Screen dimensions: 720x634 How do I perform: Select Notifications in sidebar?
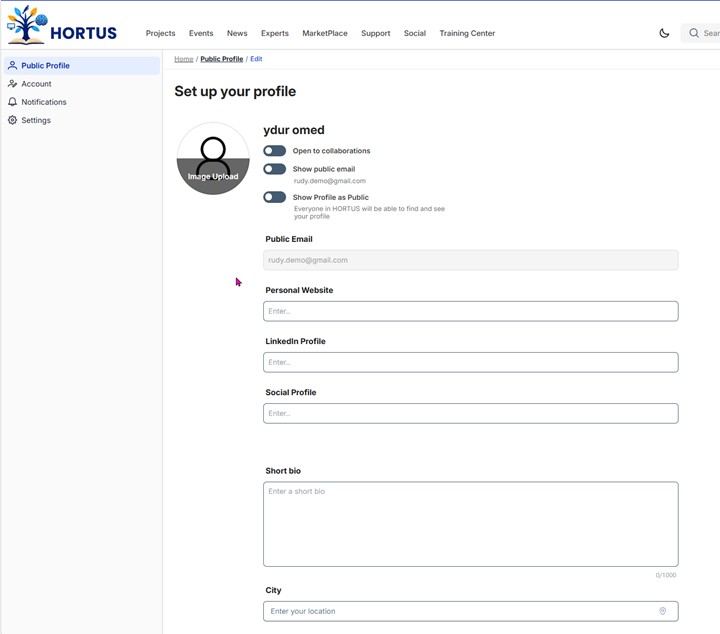pyautogui.click(x=82, y=102)
